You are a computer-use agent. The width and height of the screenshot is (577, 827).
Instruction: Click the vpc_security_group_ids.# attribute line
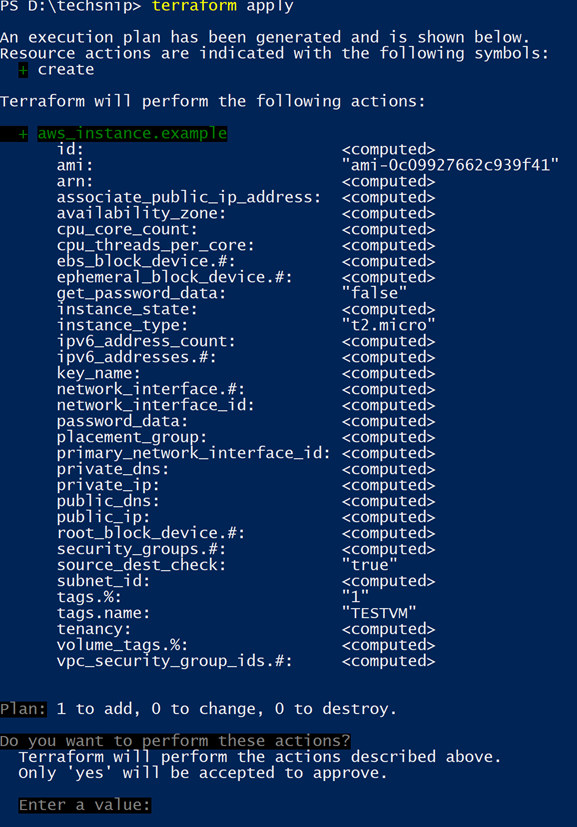click(x=246, y=661)
